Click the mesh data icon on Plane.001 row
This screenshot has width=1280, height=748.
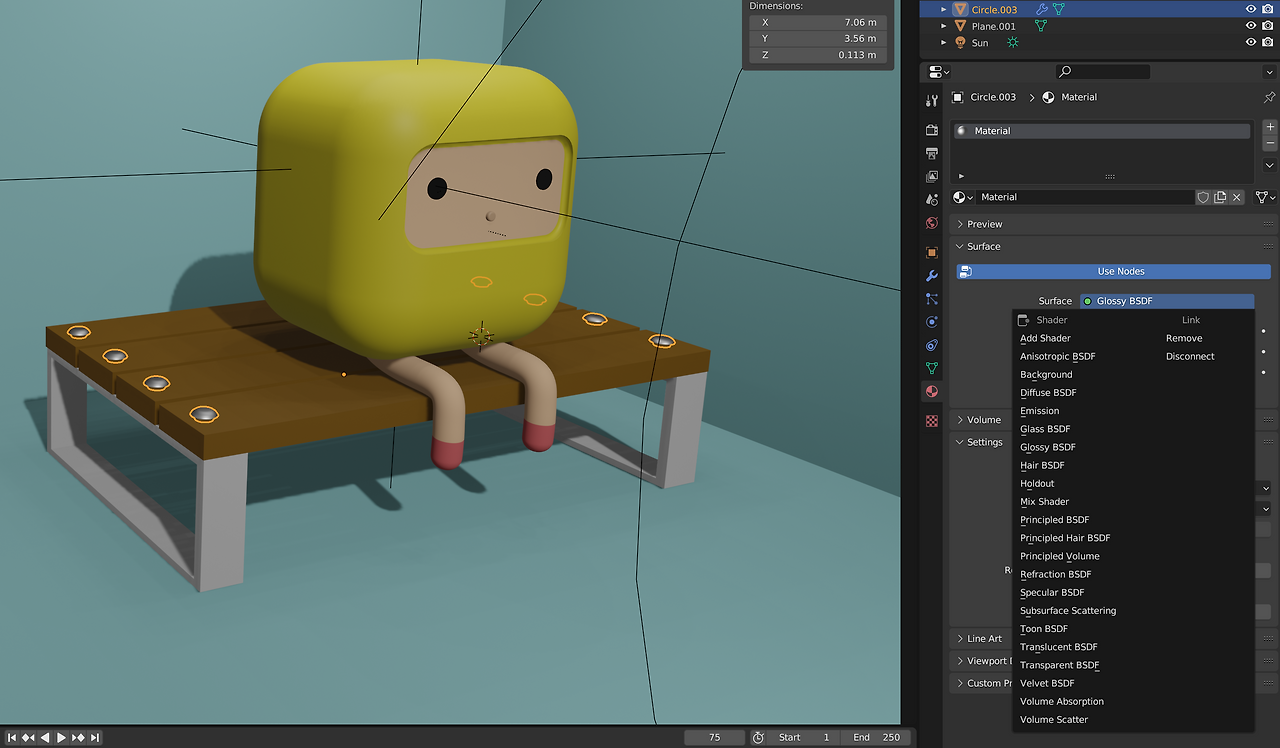[x=1041, y=26]
